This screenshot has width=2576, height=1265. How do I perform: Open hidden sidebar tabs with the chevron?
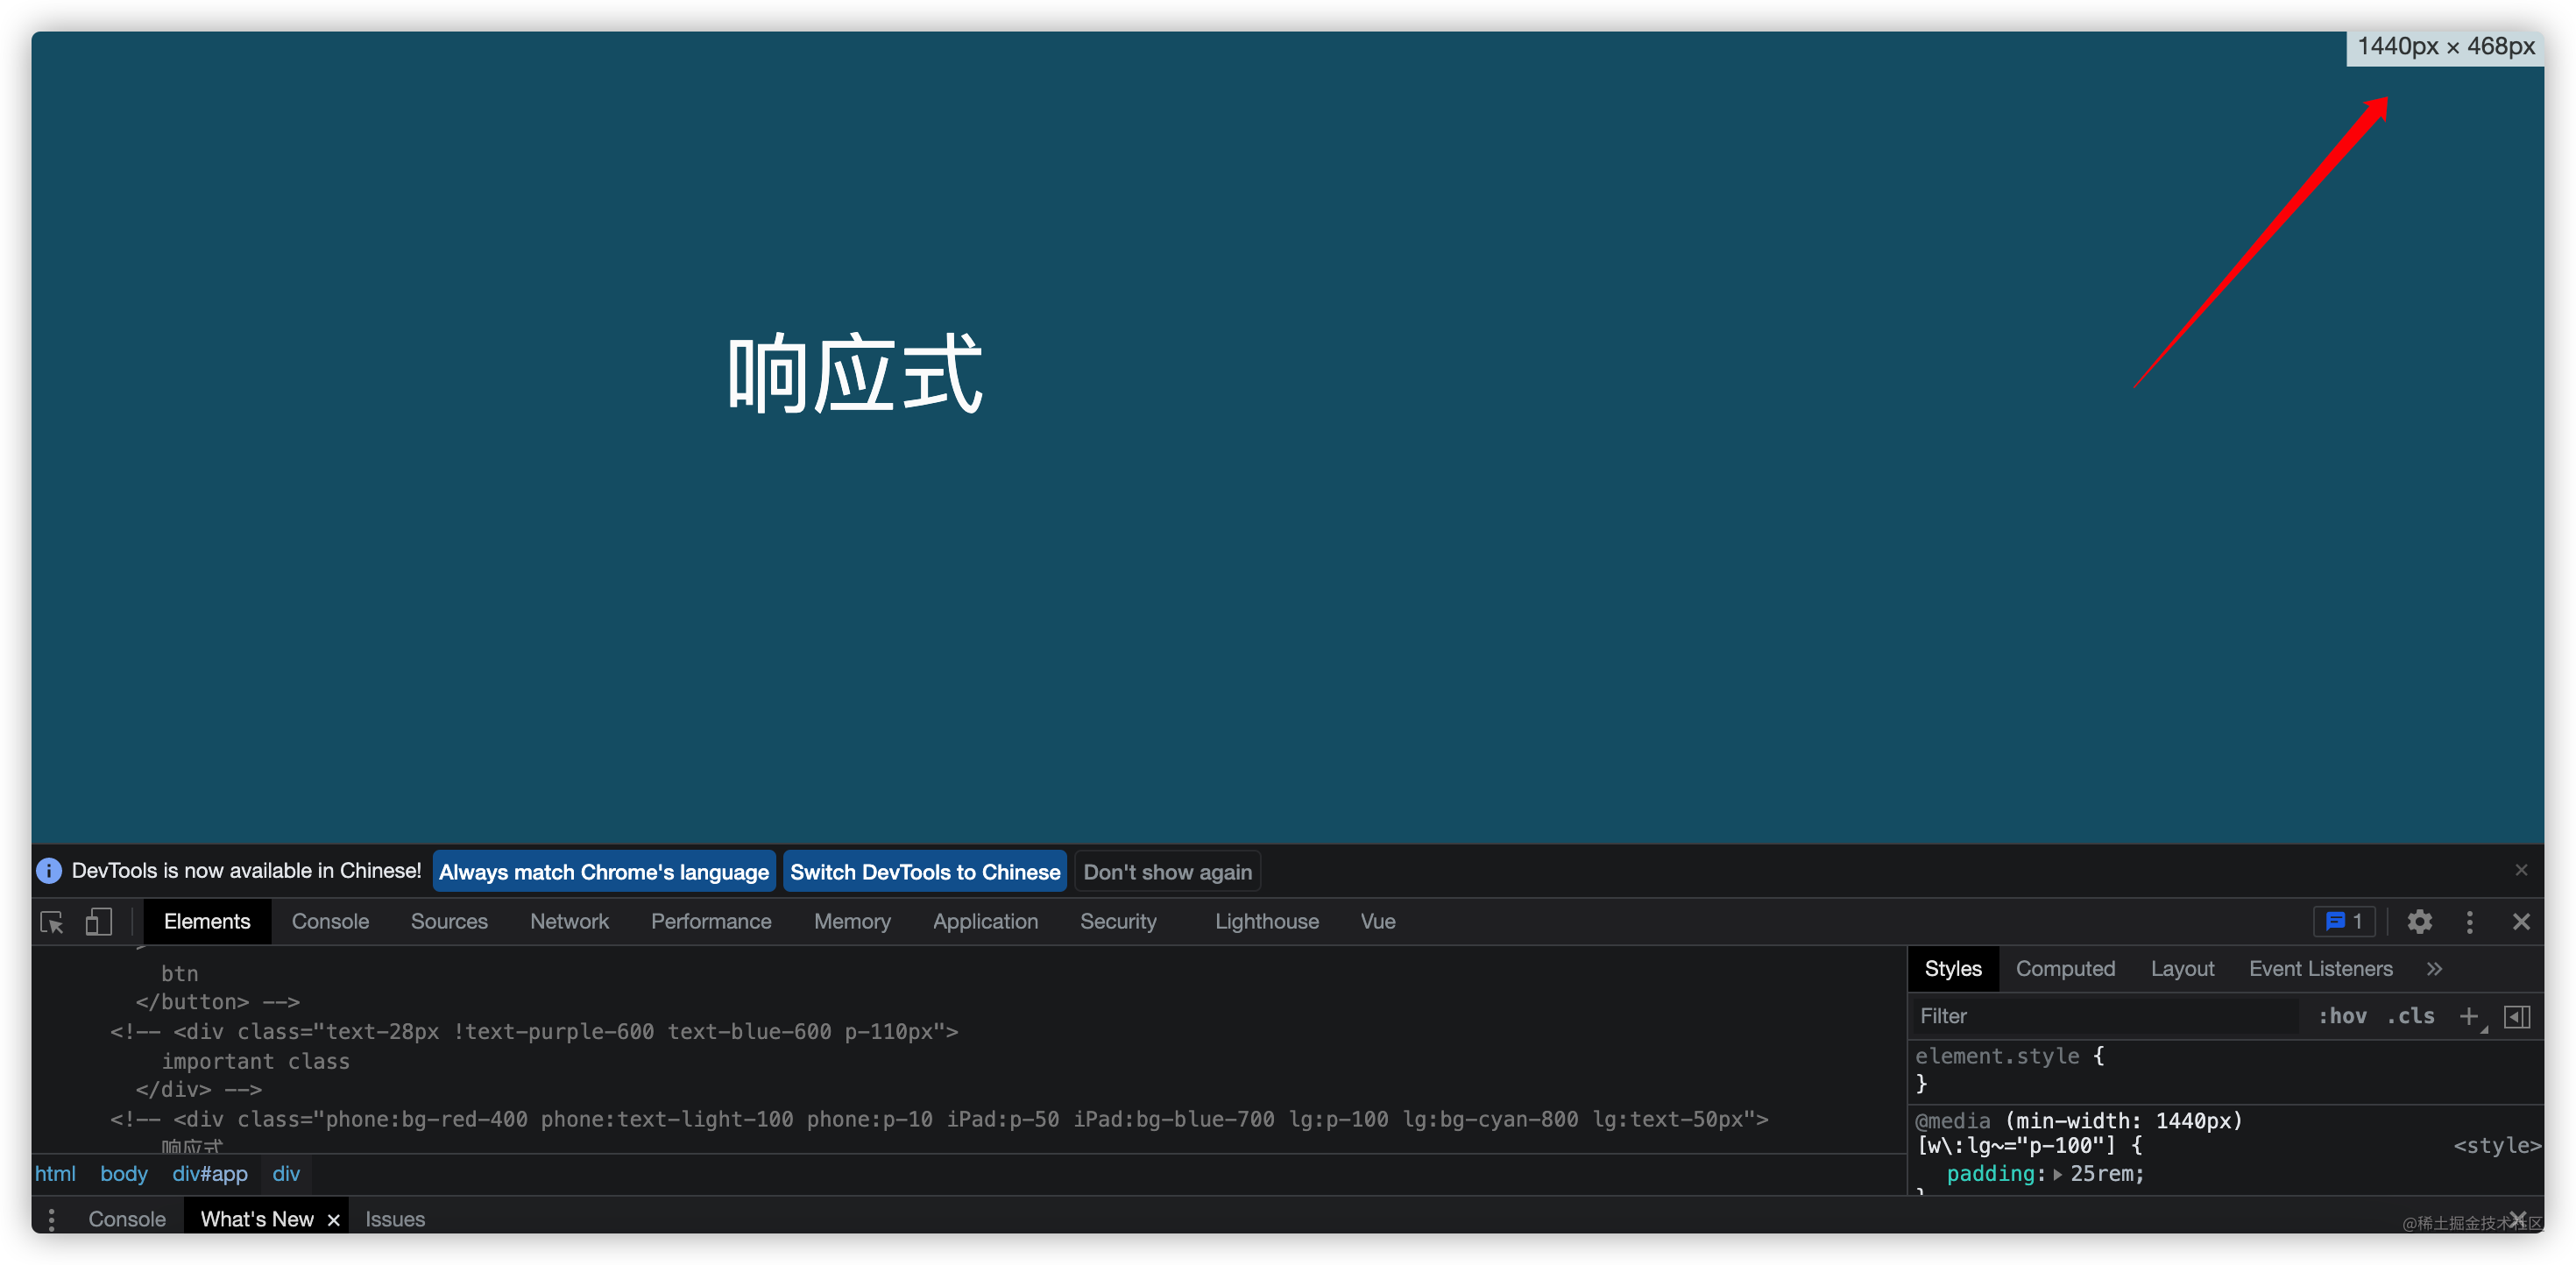pos(2436,968)
